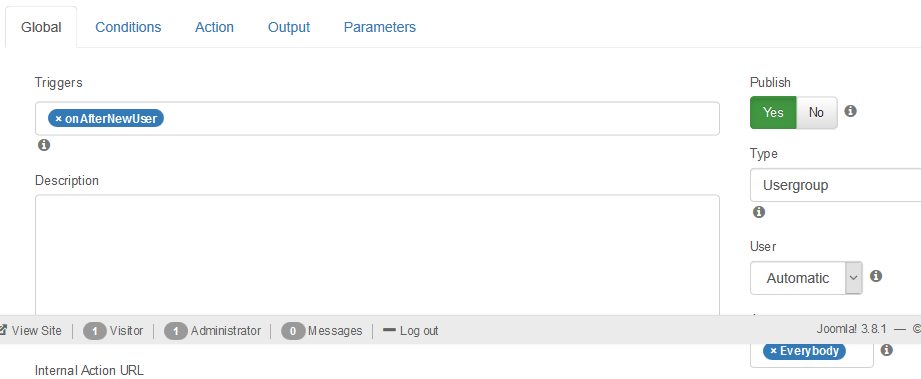Screen dimensions: 921x379
Task: Select the Parameters tab
Action: point(380,27)
